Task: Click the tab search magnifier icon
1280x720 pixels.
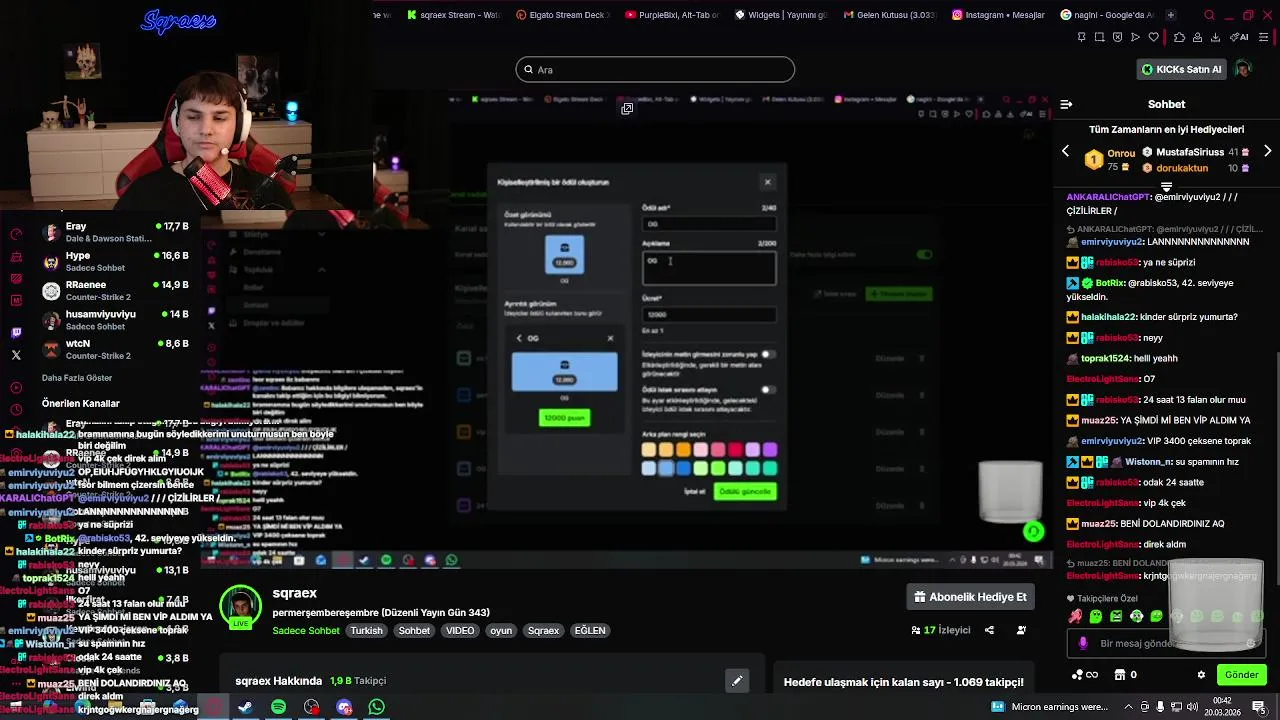Action: (1209, 15)
